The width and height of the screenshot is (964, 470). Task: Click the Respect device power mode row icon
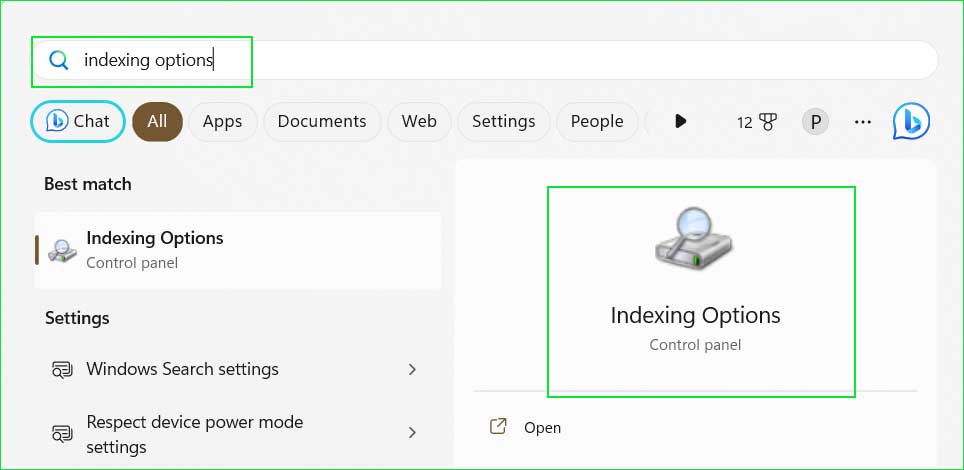coord(63,434)
